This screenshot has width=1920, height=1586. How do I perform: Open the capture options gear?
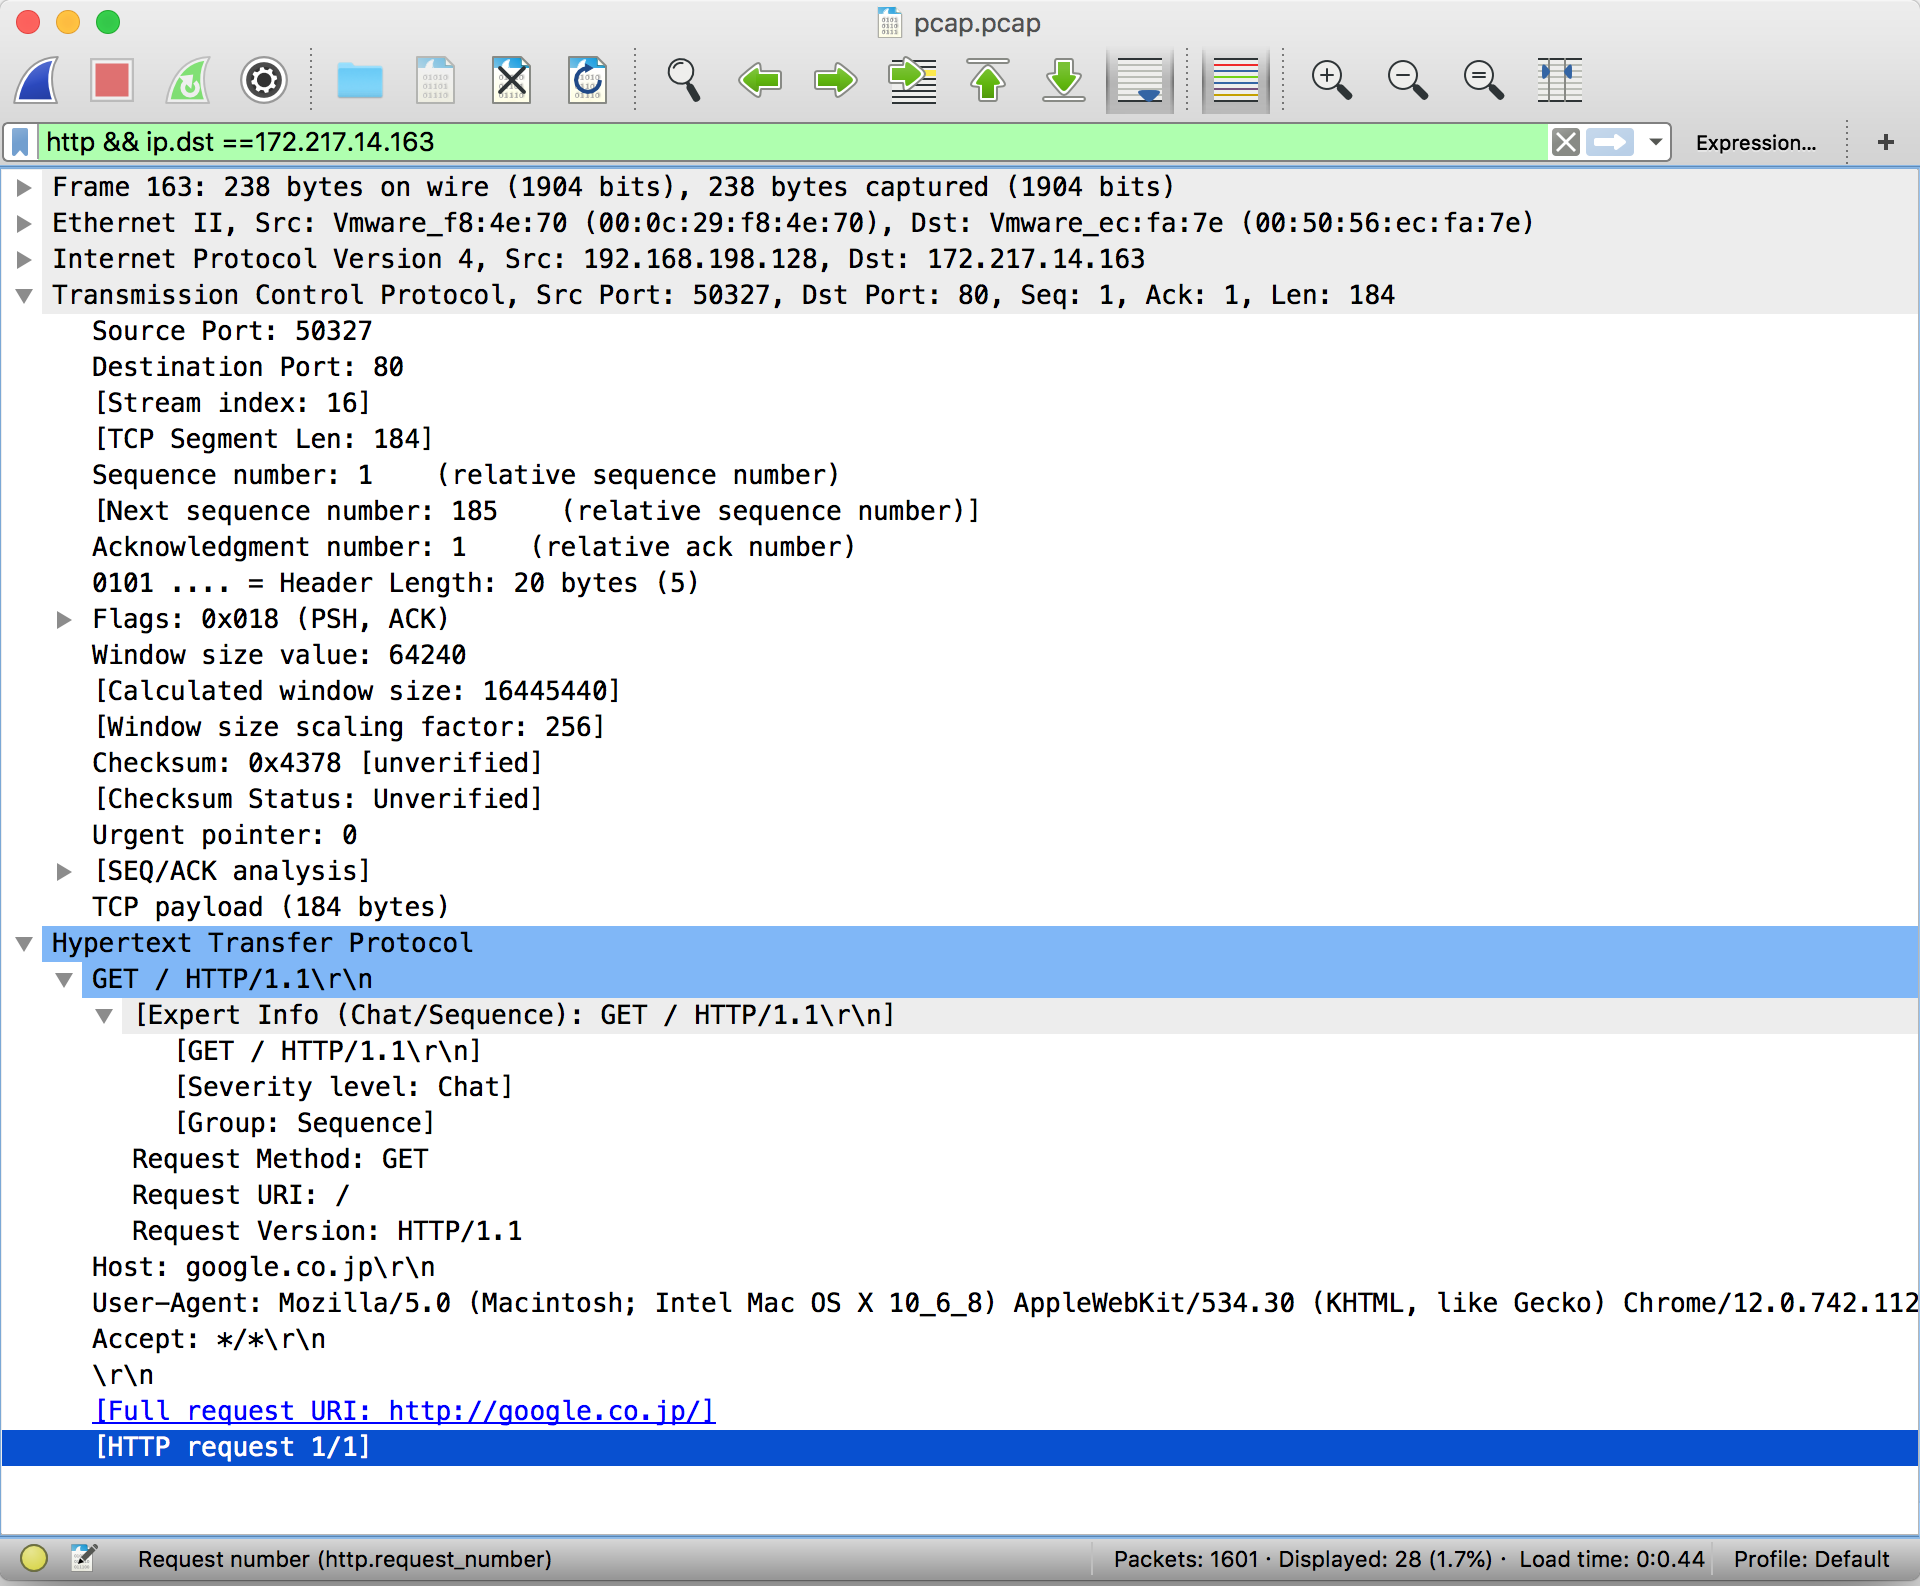tap(263, 80)
